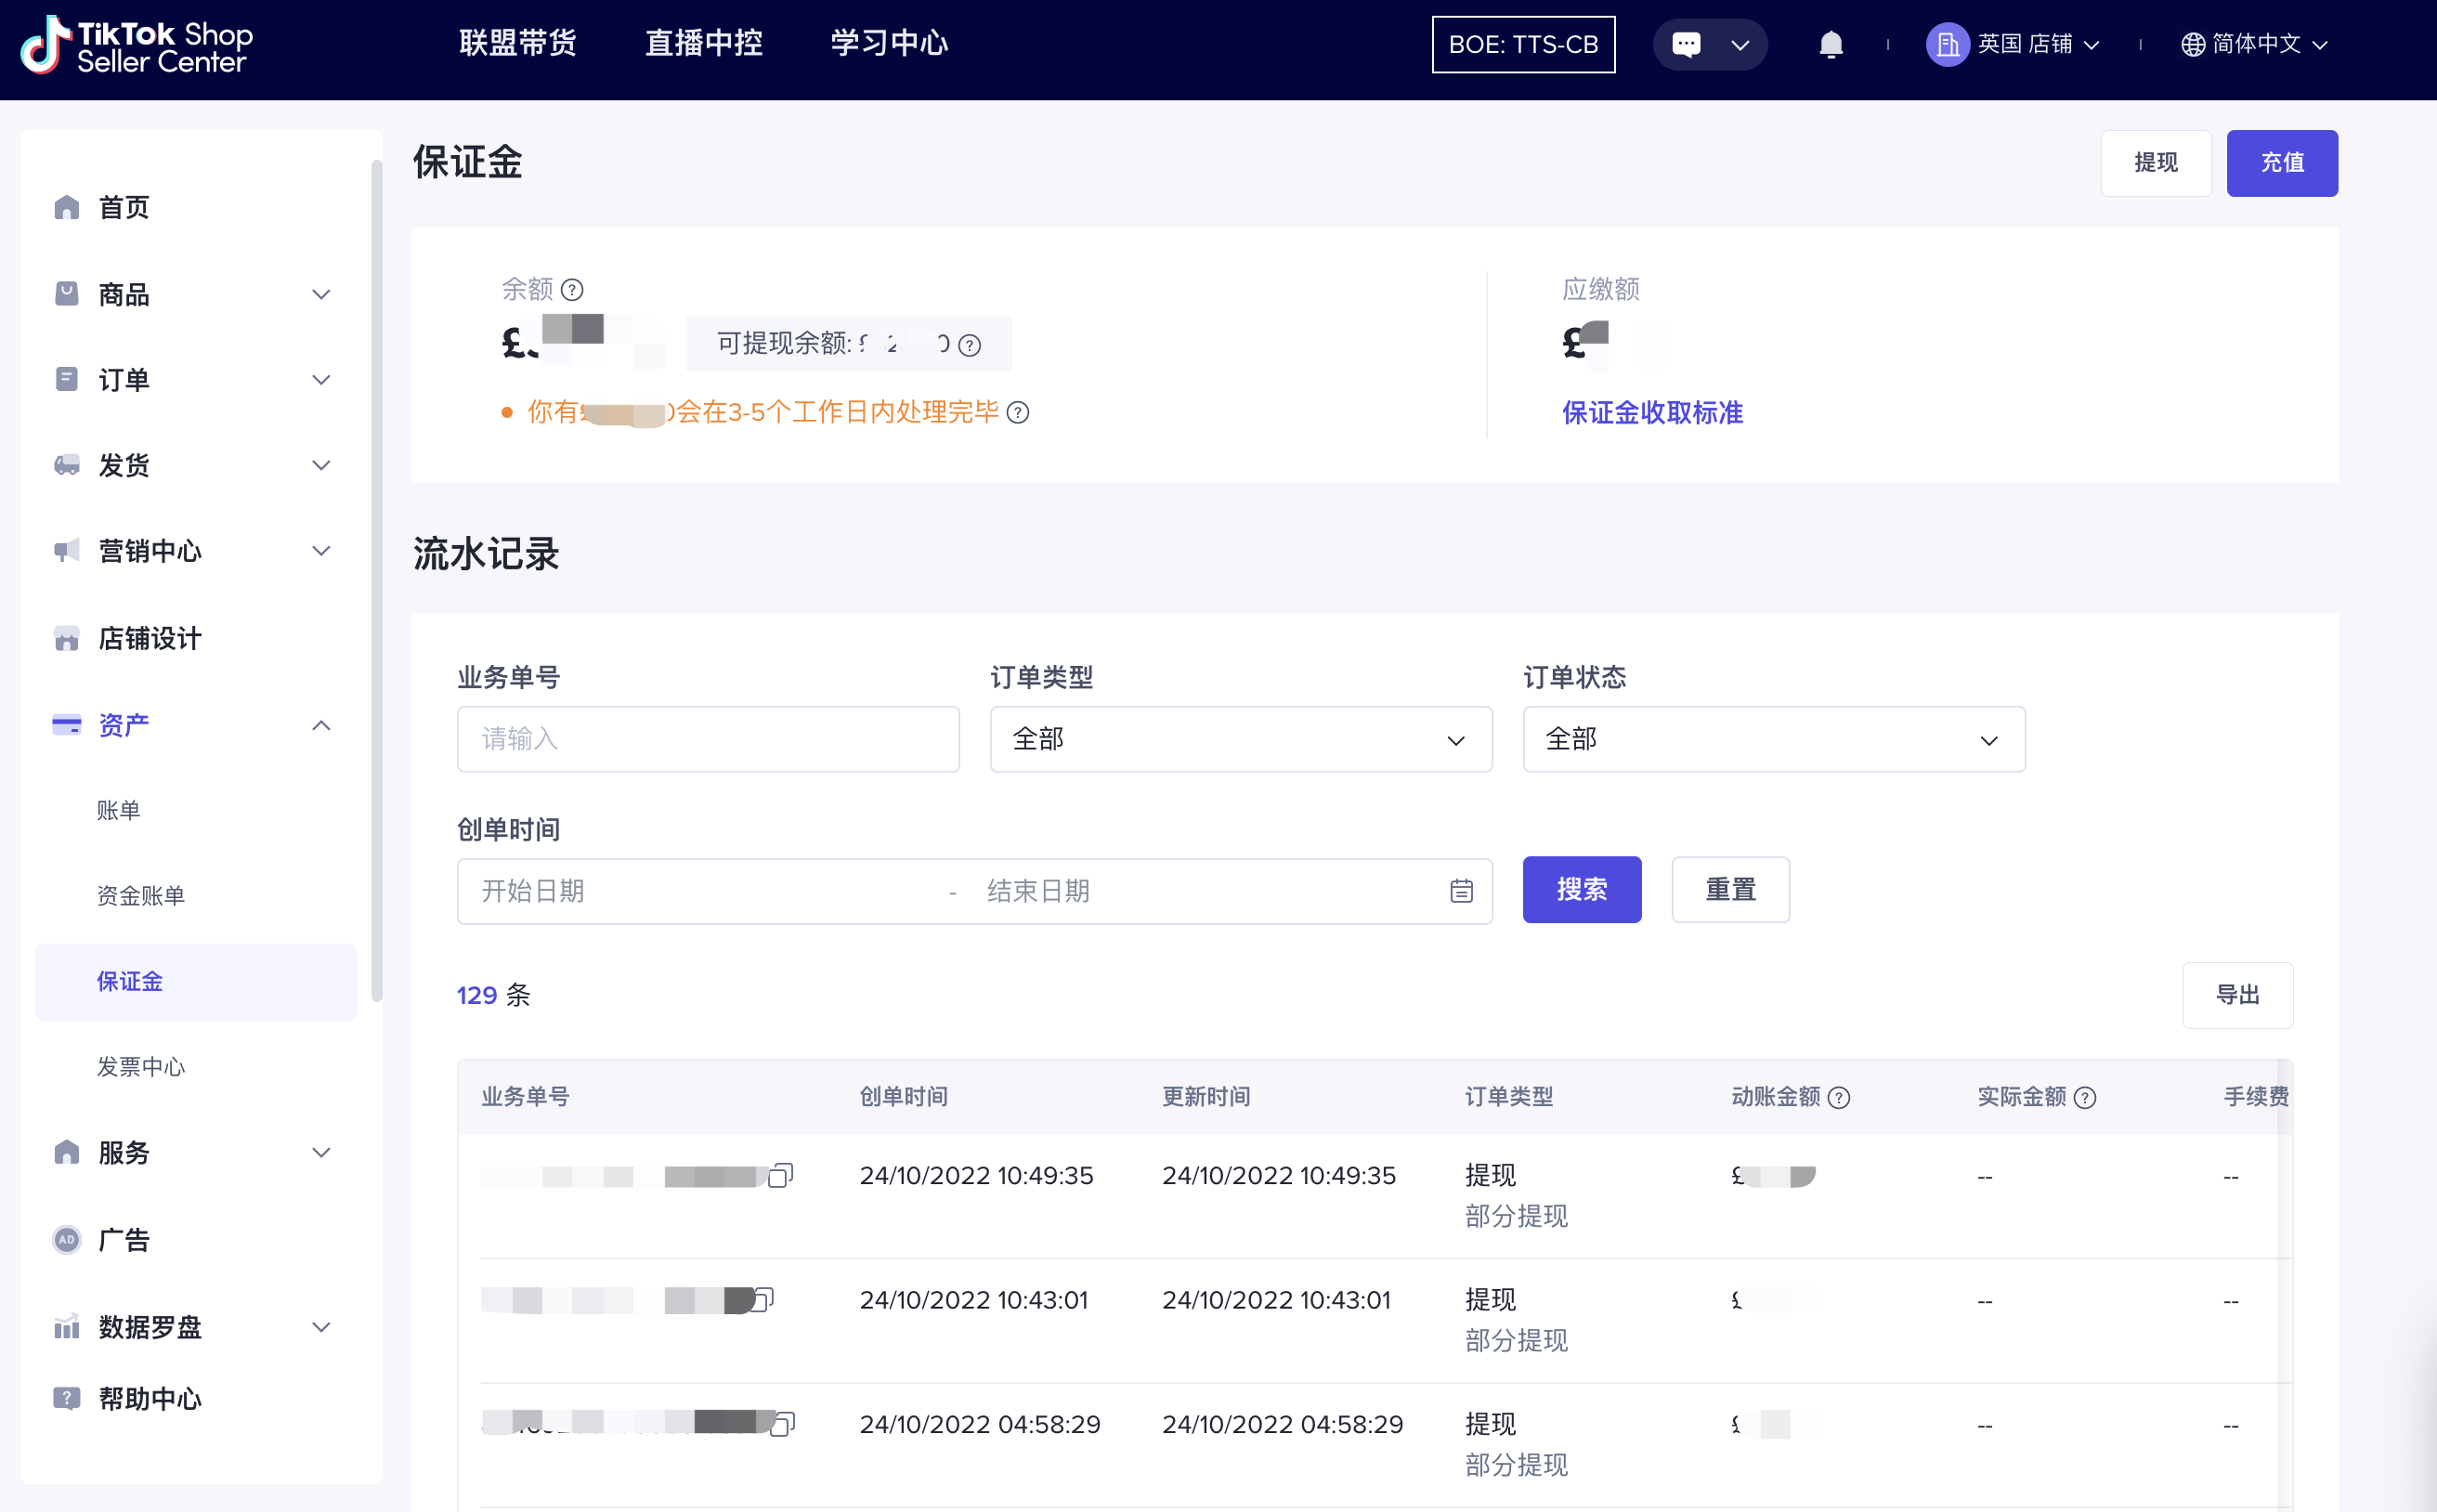2437x1512 pixels.
Task: Expand the 订单状态 dropdown
Action: pyautogui.click(x=1772, y=739)
